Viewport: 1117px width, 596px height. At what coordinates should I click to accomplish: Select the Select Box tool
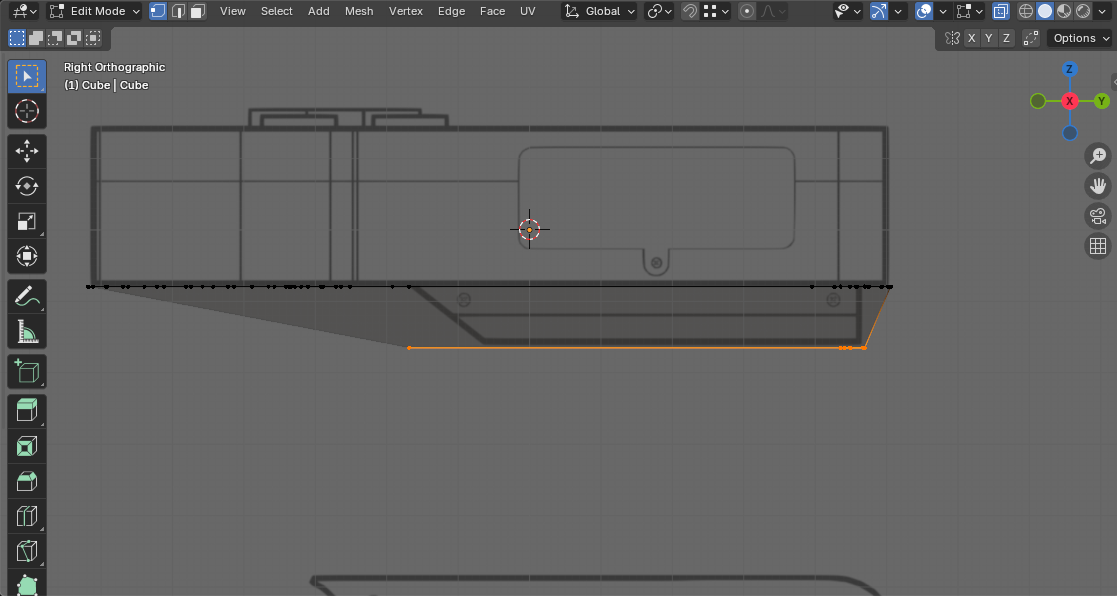[26, 76]
